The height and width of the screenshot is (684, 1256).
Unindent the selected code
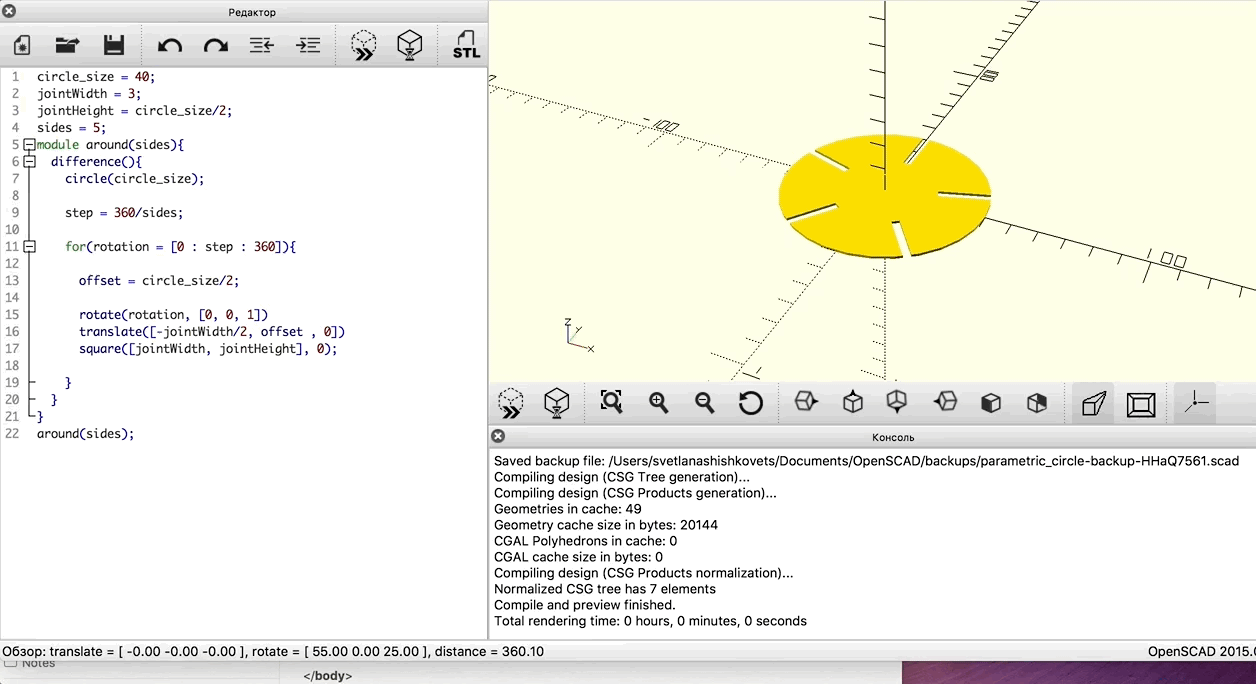point(262,45)
